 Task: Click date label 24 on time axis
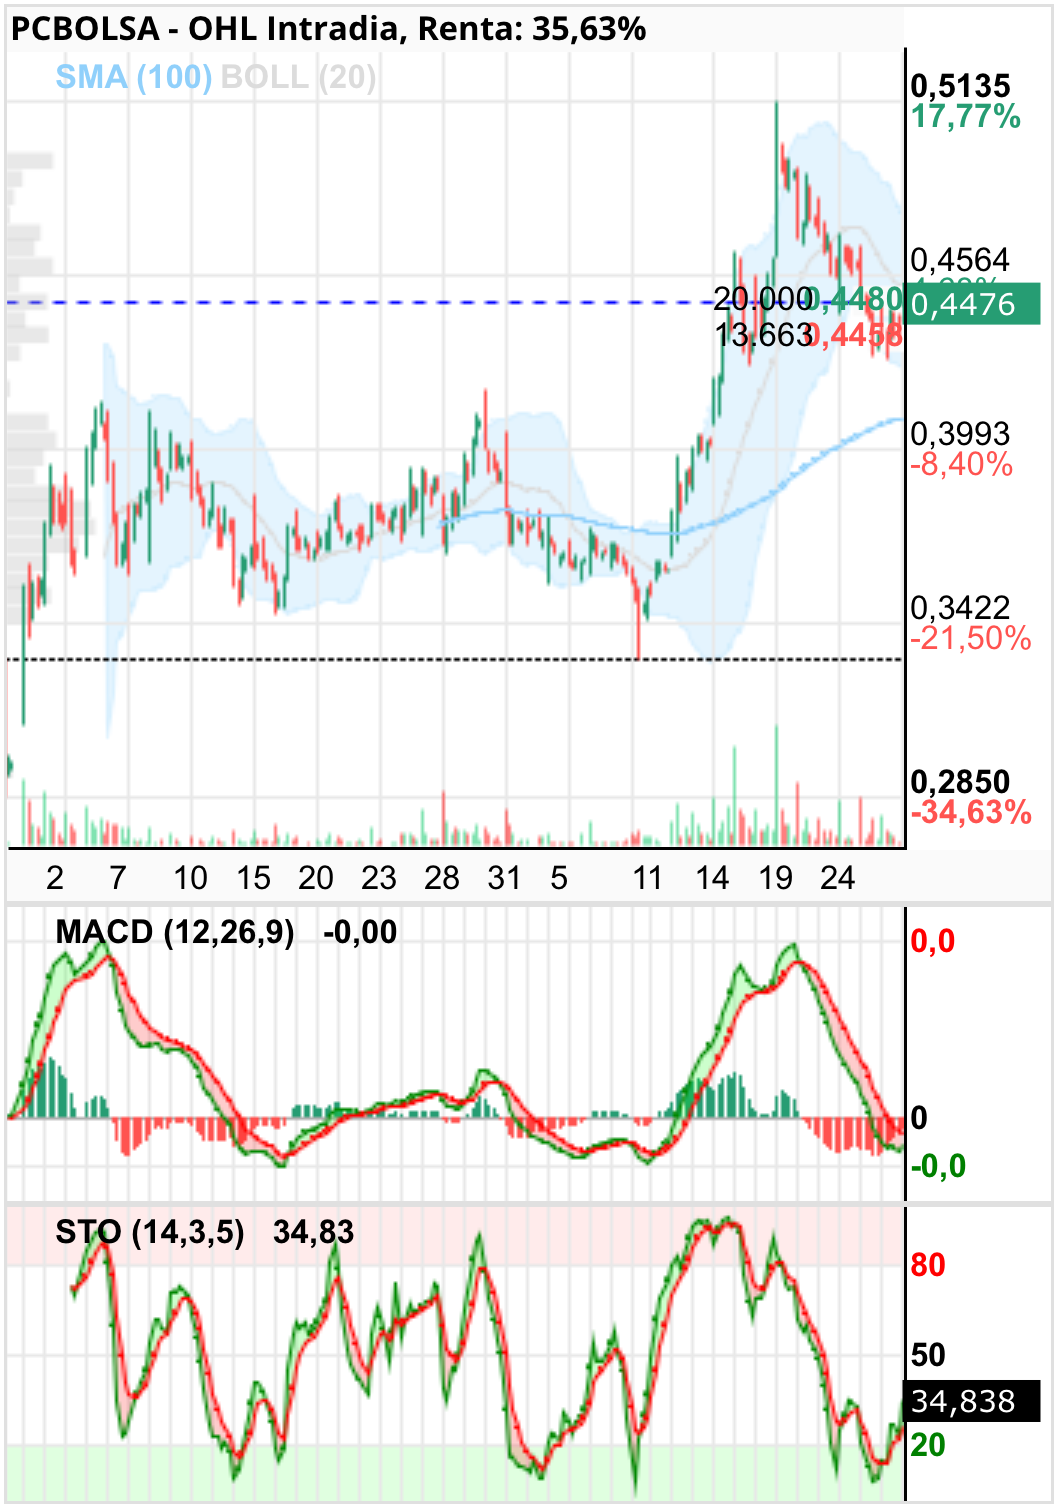click(x=838, y=878)
